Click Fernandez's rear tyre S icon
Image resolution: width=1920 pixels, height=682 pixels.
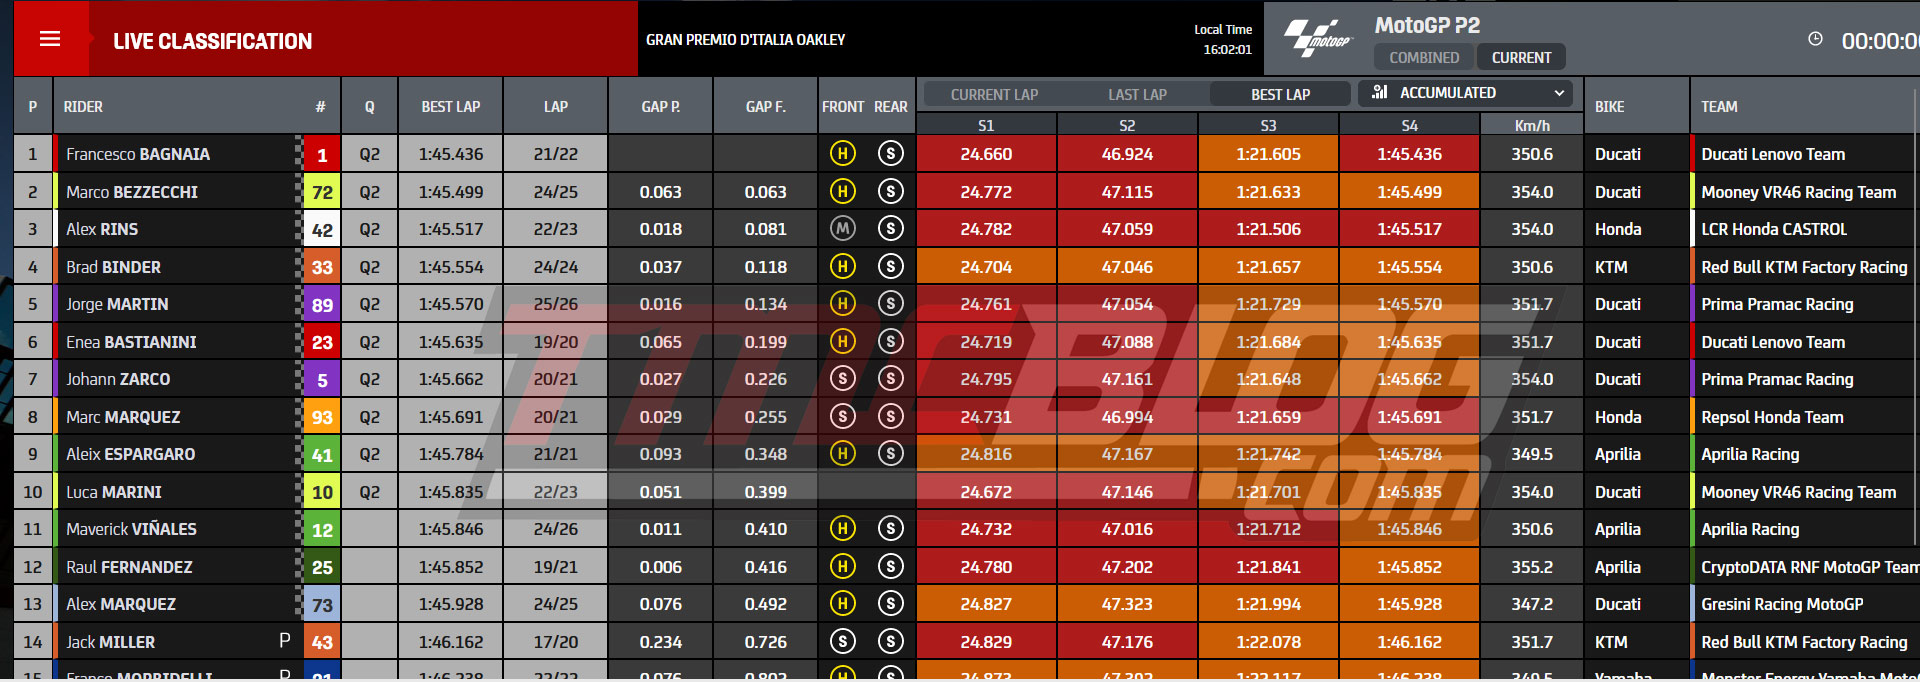(890, 566)
